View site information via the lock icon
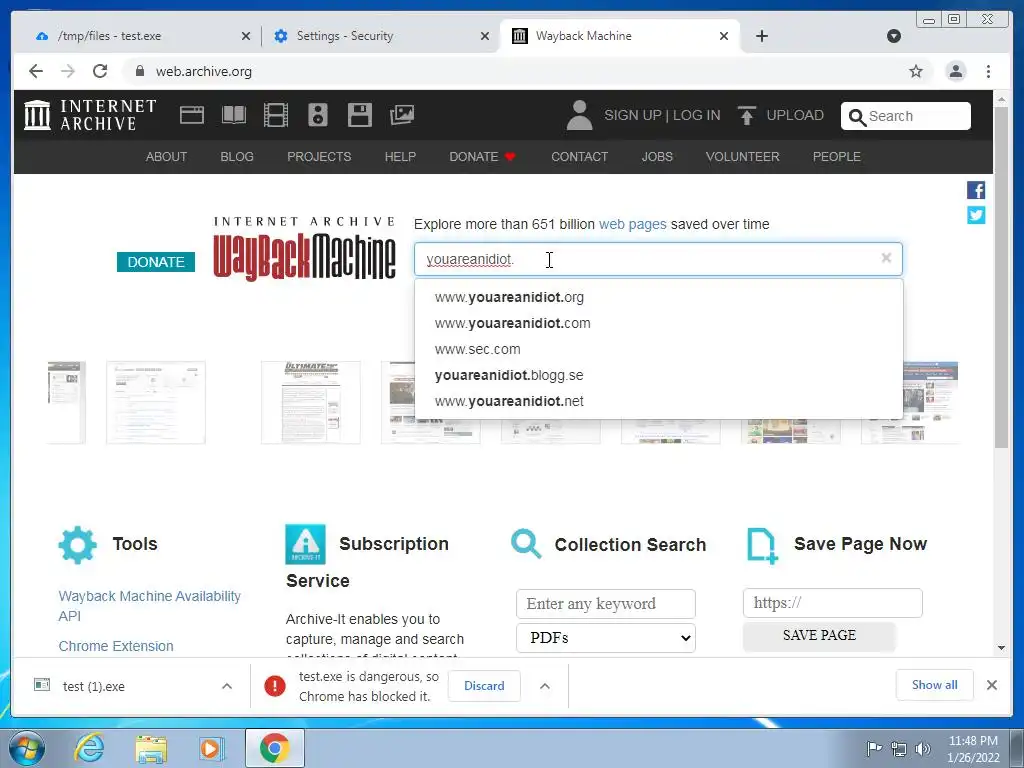Image resolution: width=1024 pixels, height=768 pixels. [x=139, y=71]
